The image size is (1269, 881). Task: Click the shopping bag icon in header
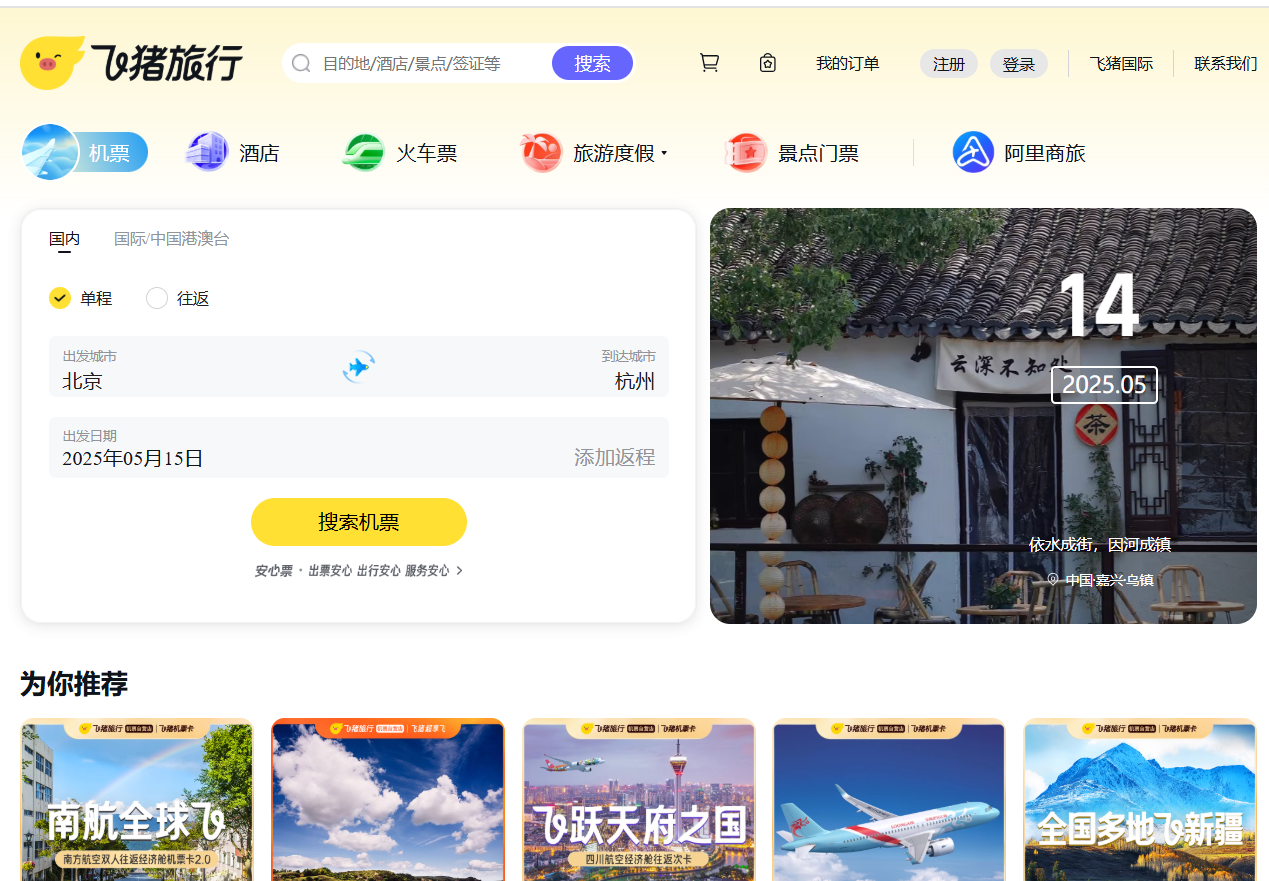tap(767, 63)
